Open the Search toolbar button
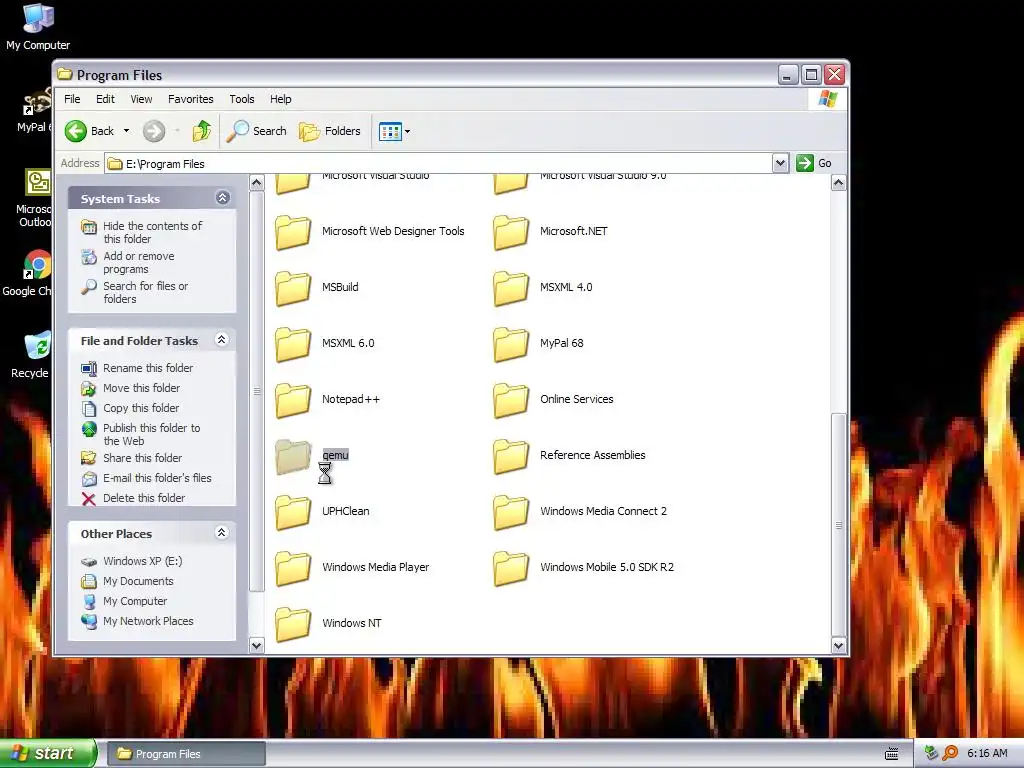This screenshot has width=1024, height=768. pyautogui.click(x=257, y=131)
